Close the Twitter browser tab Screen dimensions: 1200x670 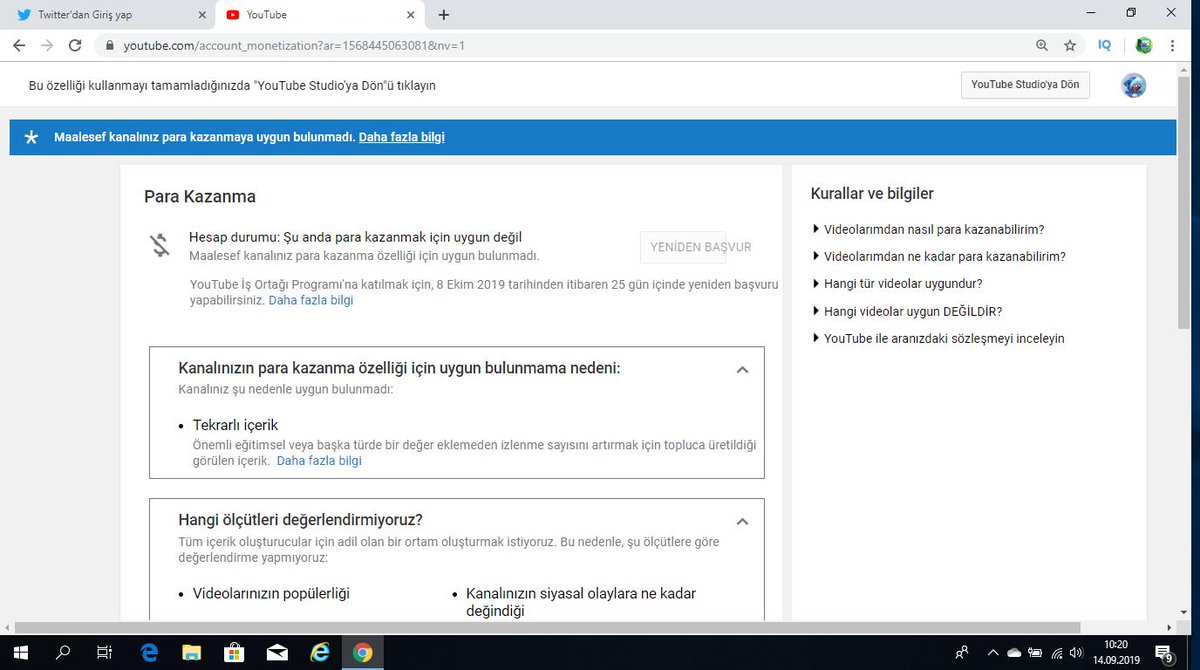click(x=201, y=15)
